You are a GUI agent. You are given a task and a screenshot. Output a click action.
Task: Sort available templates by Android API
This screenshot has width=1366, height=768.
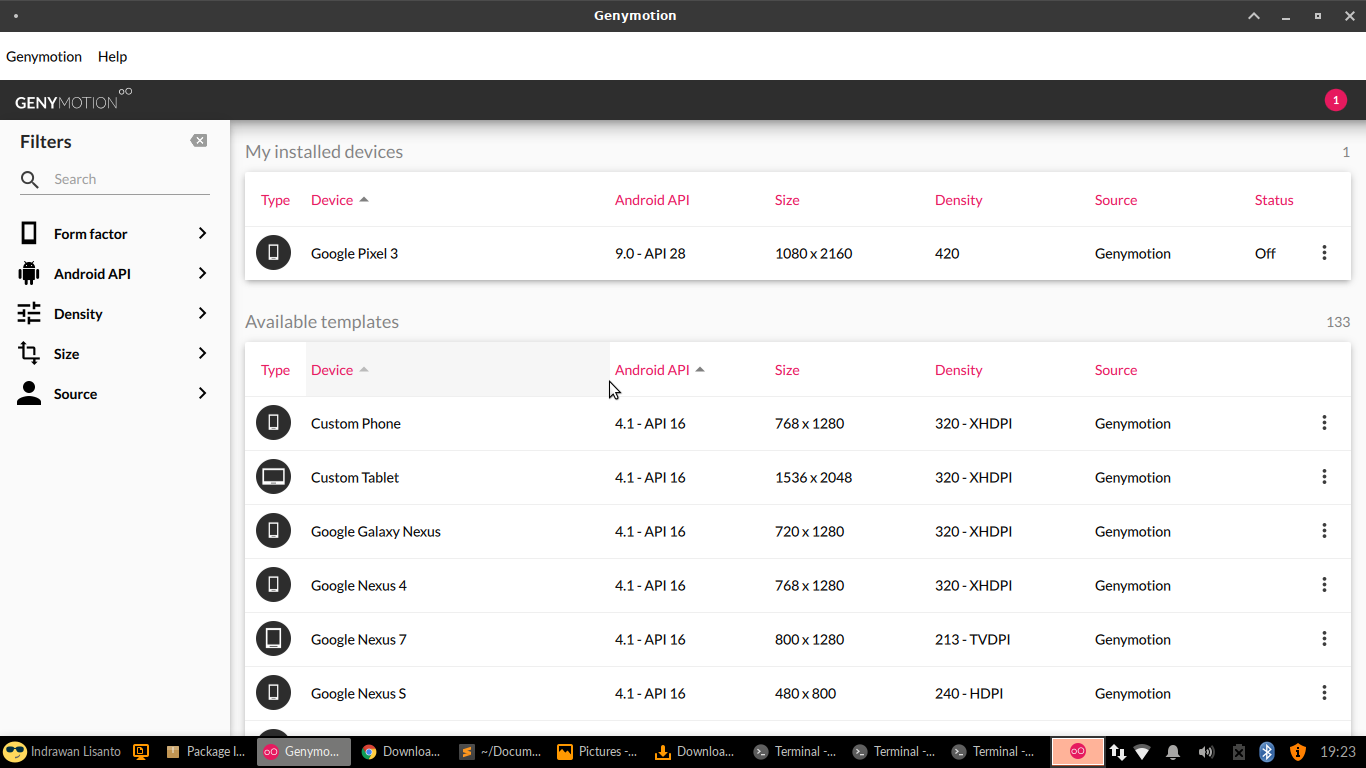(x=660, y=370)
